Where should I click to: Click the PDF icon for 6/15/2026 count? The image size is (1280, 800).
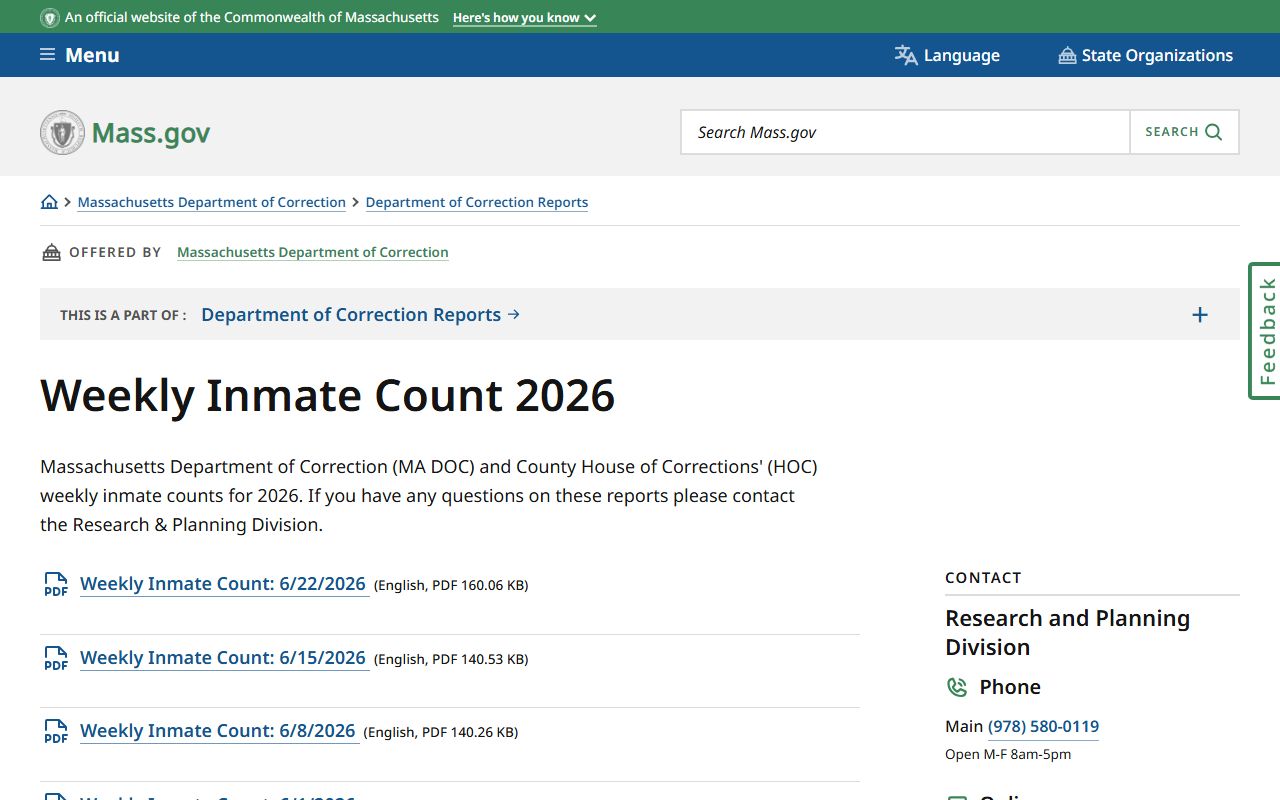56,658
